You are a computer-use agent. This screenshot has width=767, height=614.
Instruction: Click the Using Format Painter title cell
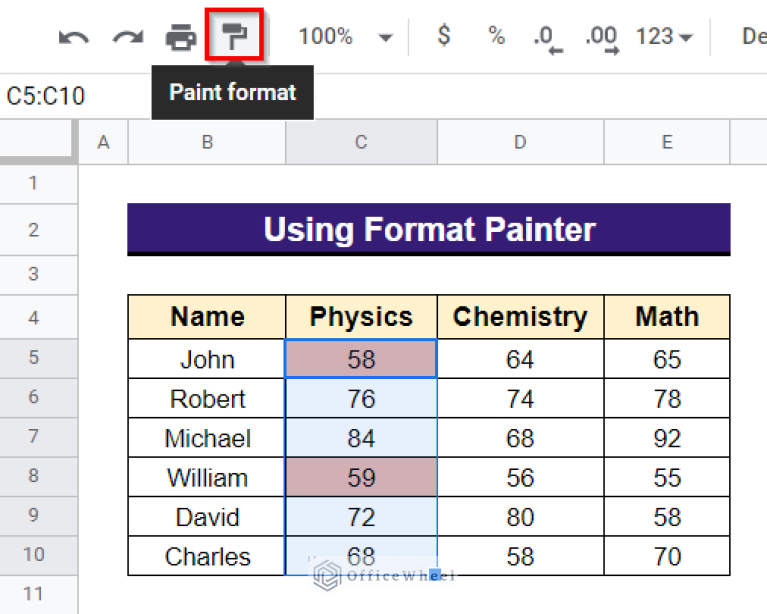pyautogui.click(x=429, y=229)
